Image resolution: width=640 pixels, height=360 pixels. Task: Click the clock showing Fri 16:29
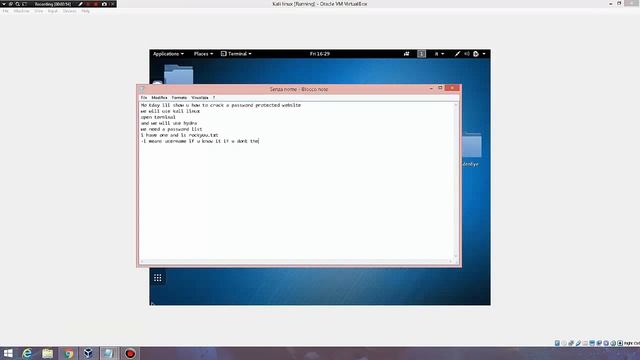point(320,54)
